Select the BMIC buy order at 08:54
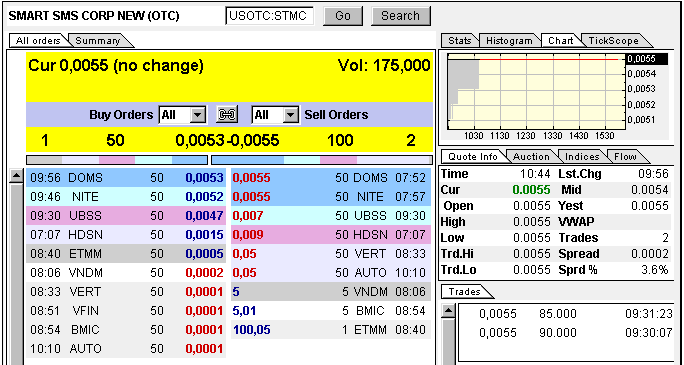Image resolution: width=684 pixels, height=365 pixels. click(x=126, y=330)
